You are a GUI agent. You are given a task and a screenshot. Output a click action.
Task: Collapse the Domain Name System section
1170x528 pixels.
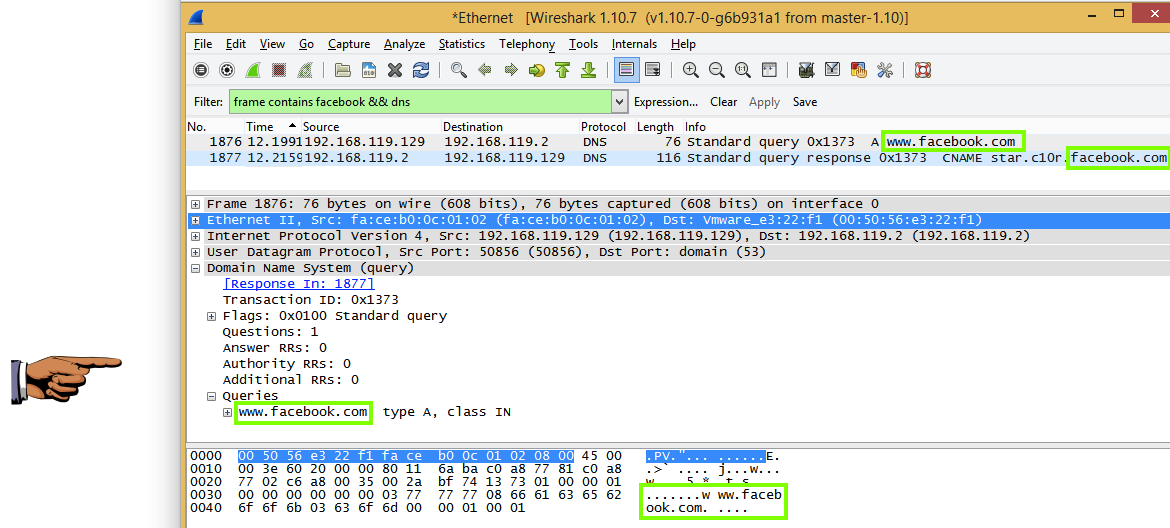[x=196, y=268]
